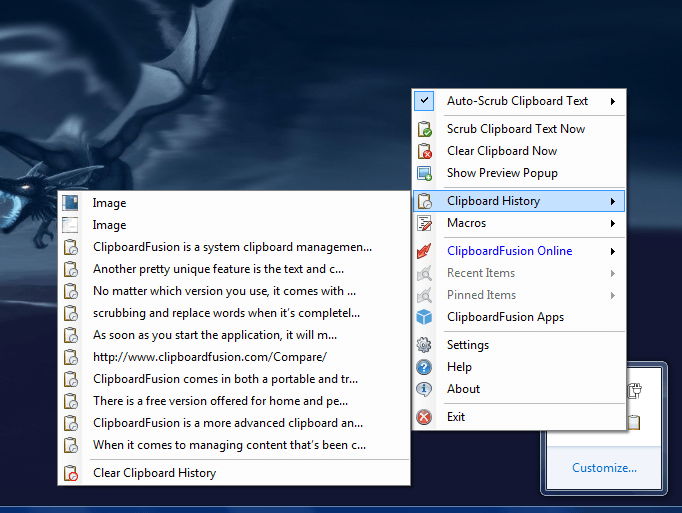The image size is (682, 513).
Task: Select Clear Clipboard Now entry
Action: click(502, 151)
